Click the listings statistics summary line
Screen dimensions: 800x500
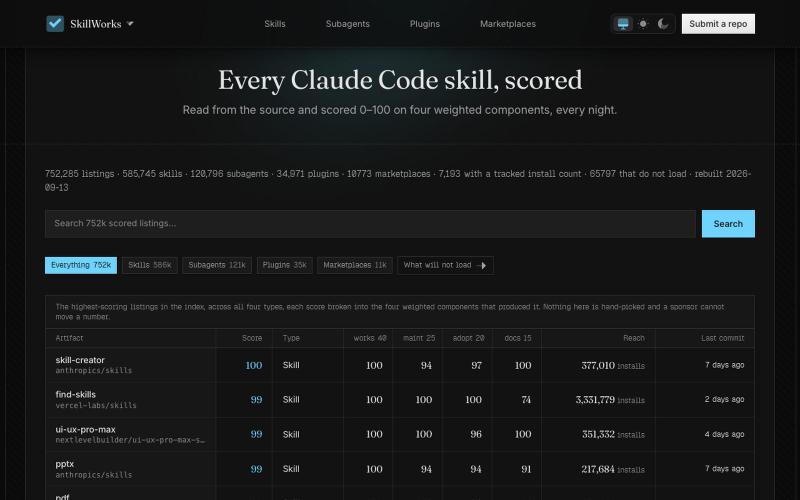click(398, 180)
